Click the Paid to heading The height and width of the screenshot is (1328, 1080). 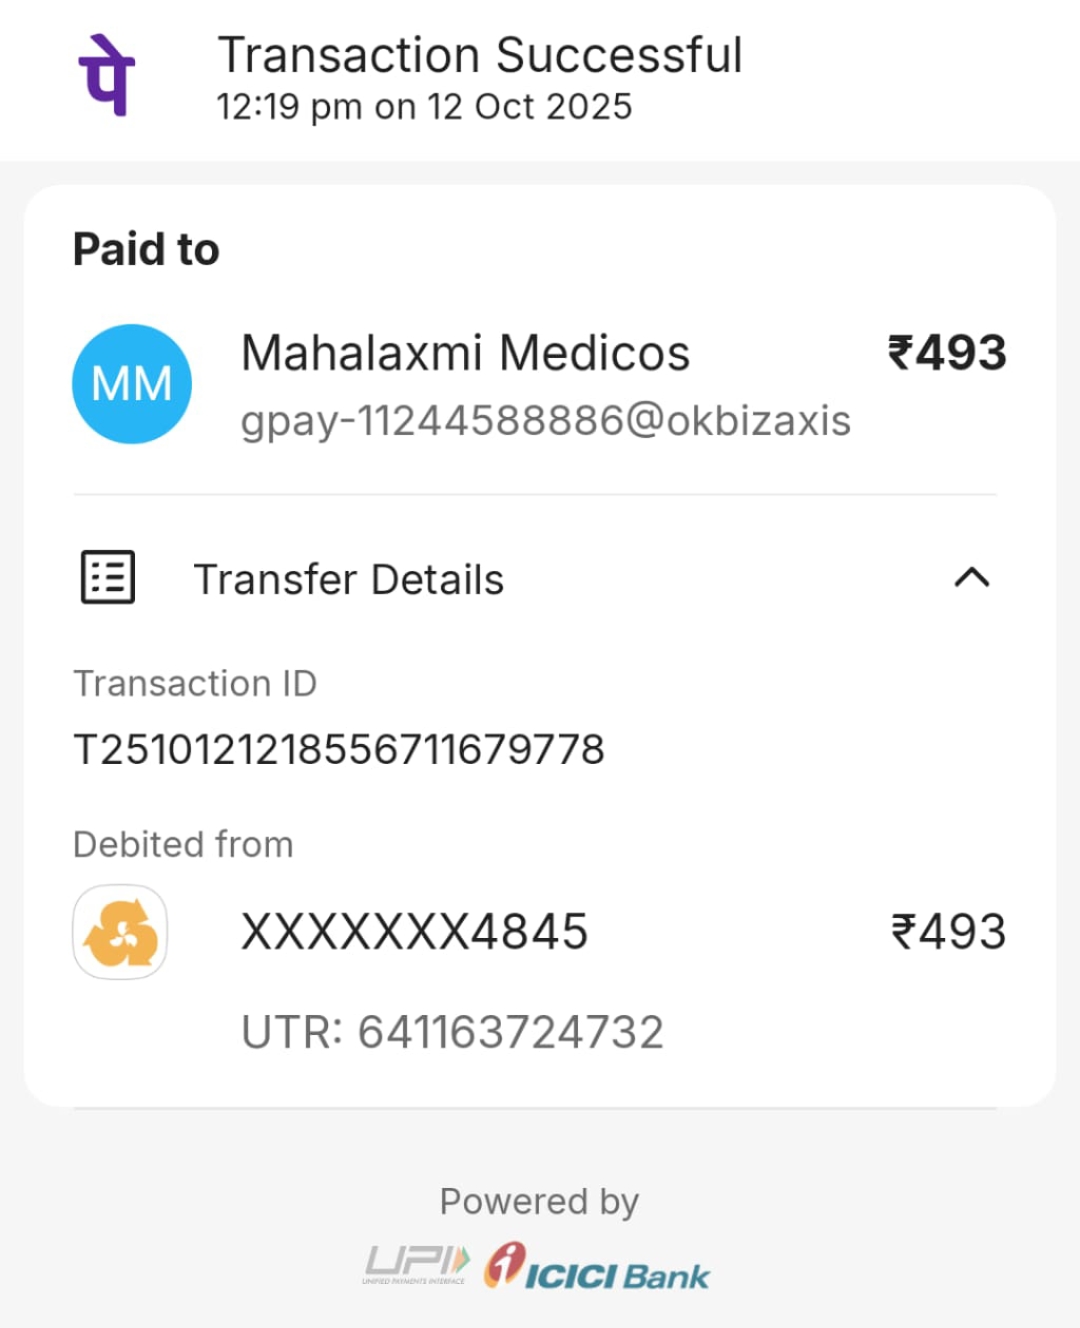pyautogui.click(x=146, y=249)
